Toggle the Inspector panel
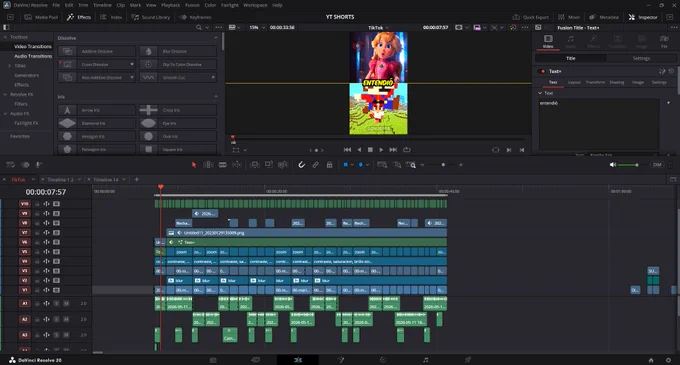This screenshot has width=680, height=365. 643,17
